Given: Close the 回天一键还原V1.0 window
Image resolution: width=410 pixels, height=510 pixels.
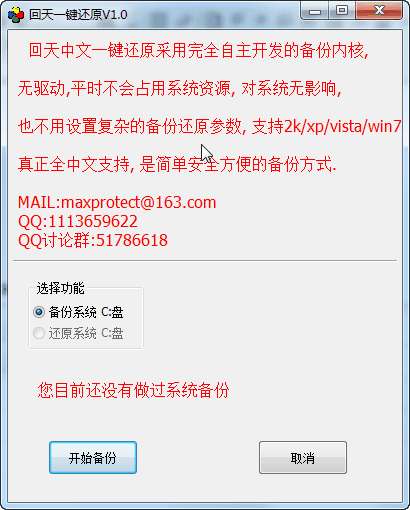Looking at the screenshot, I should pyautogui.click(x=379, y=11).
